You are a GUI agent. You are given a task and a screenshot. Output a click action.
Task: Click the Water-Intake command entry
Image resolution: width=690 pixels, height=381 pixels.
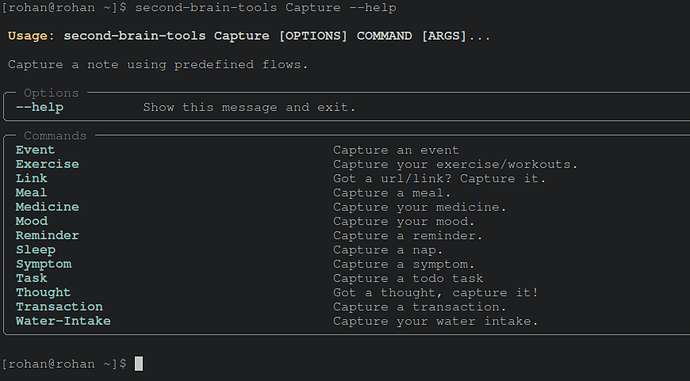click(63, 321)
